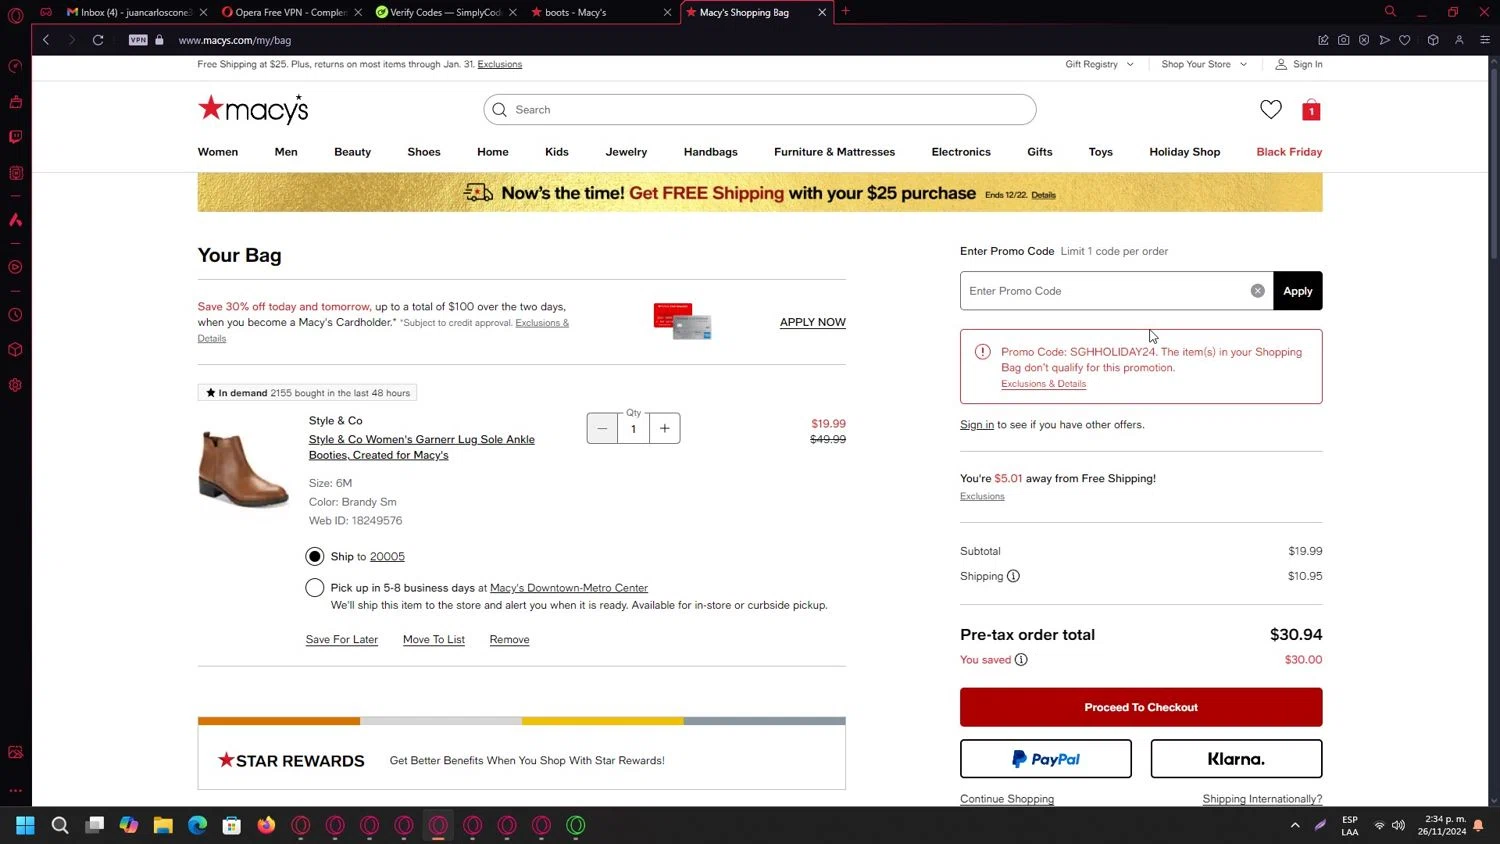
Task: Open File Explorer from taskbar
Action: coord(163,825)
